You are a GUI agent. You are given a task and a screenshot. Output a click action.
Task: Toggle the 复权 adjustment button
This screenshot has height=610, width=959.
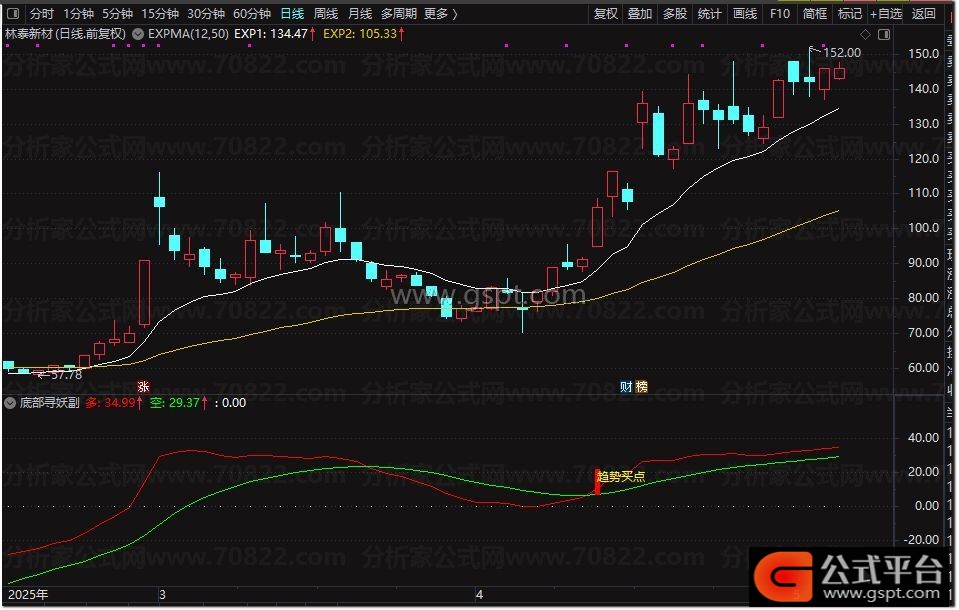coord(606,14)
